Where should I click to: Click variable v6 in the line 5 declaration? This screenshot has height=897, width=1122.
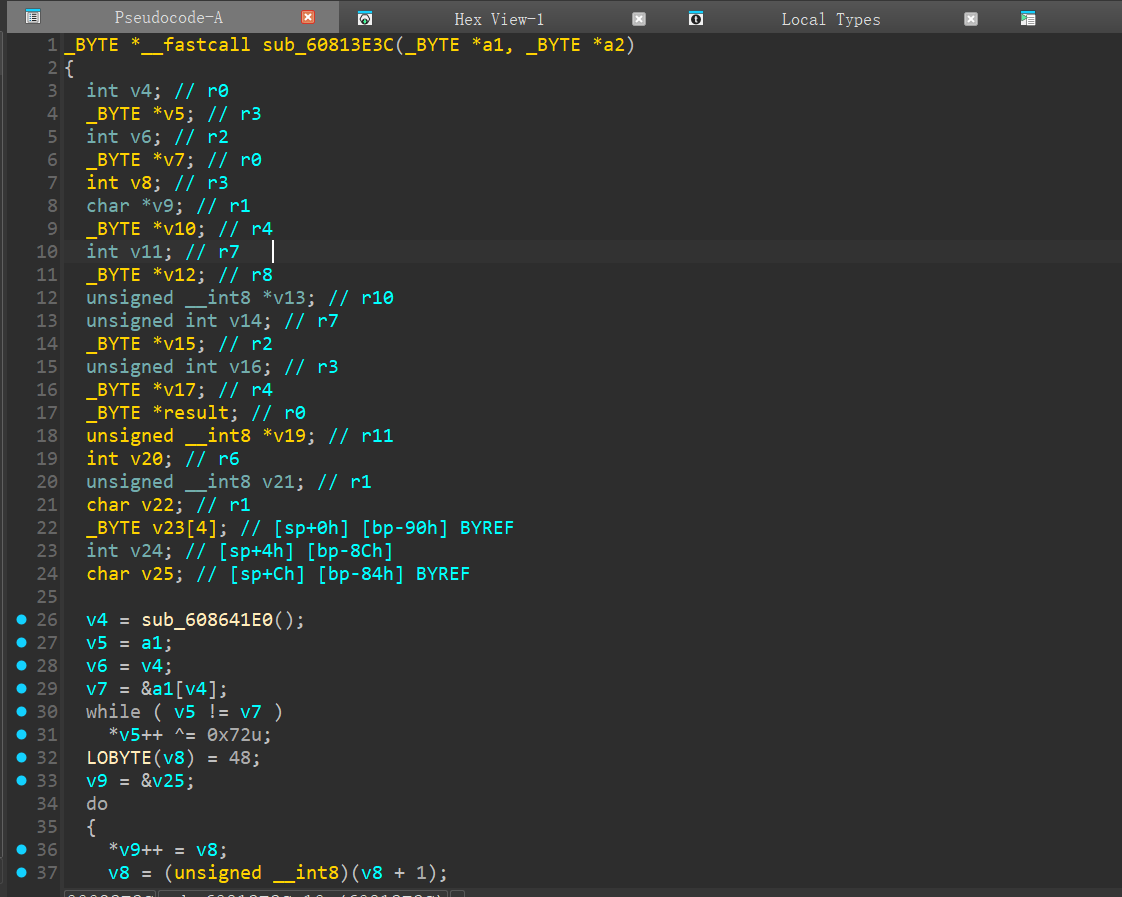141,137
